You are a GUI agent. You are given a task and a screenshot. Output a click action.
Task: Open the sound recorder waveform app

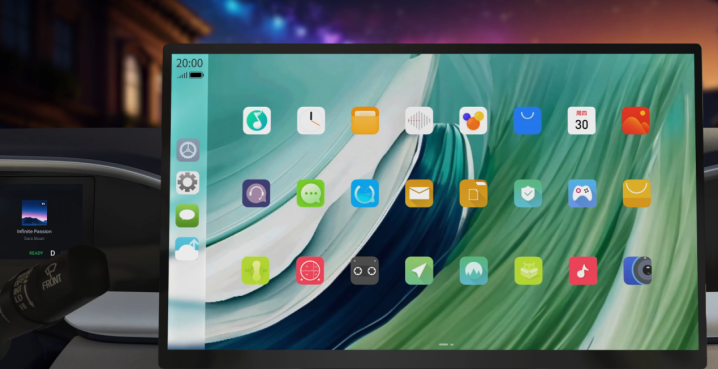tap(419, 120)
